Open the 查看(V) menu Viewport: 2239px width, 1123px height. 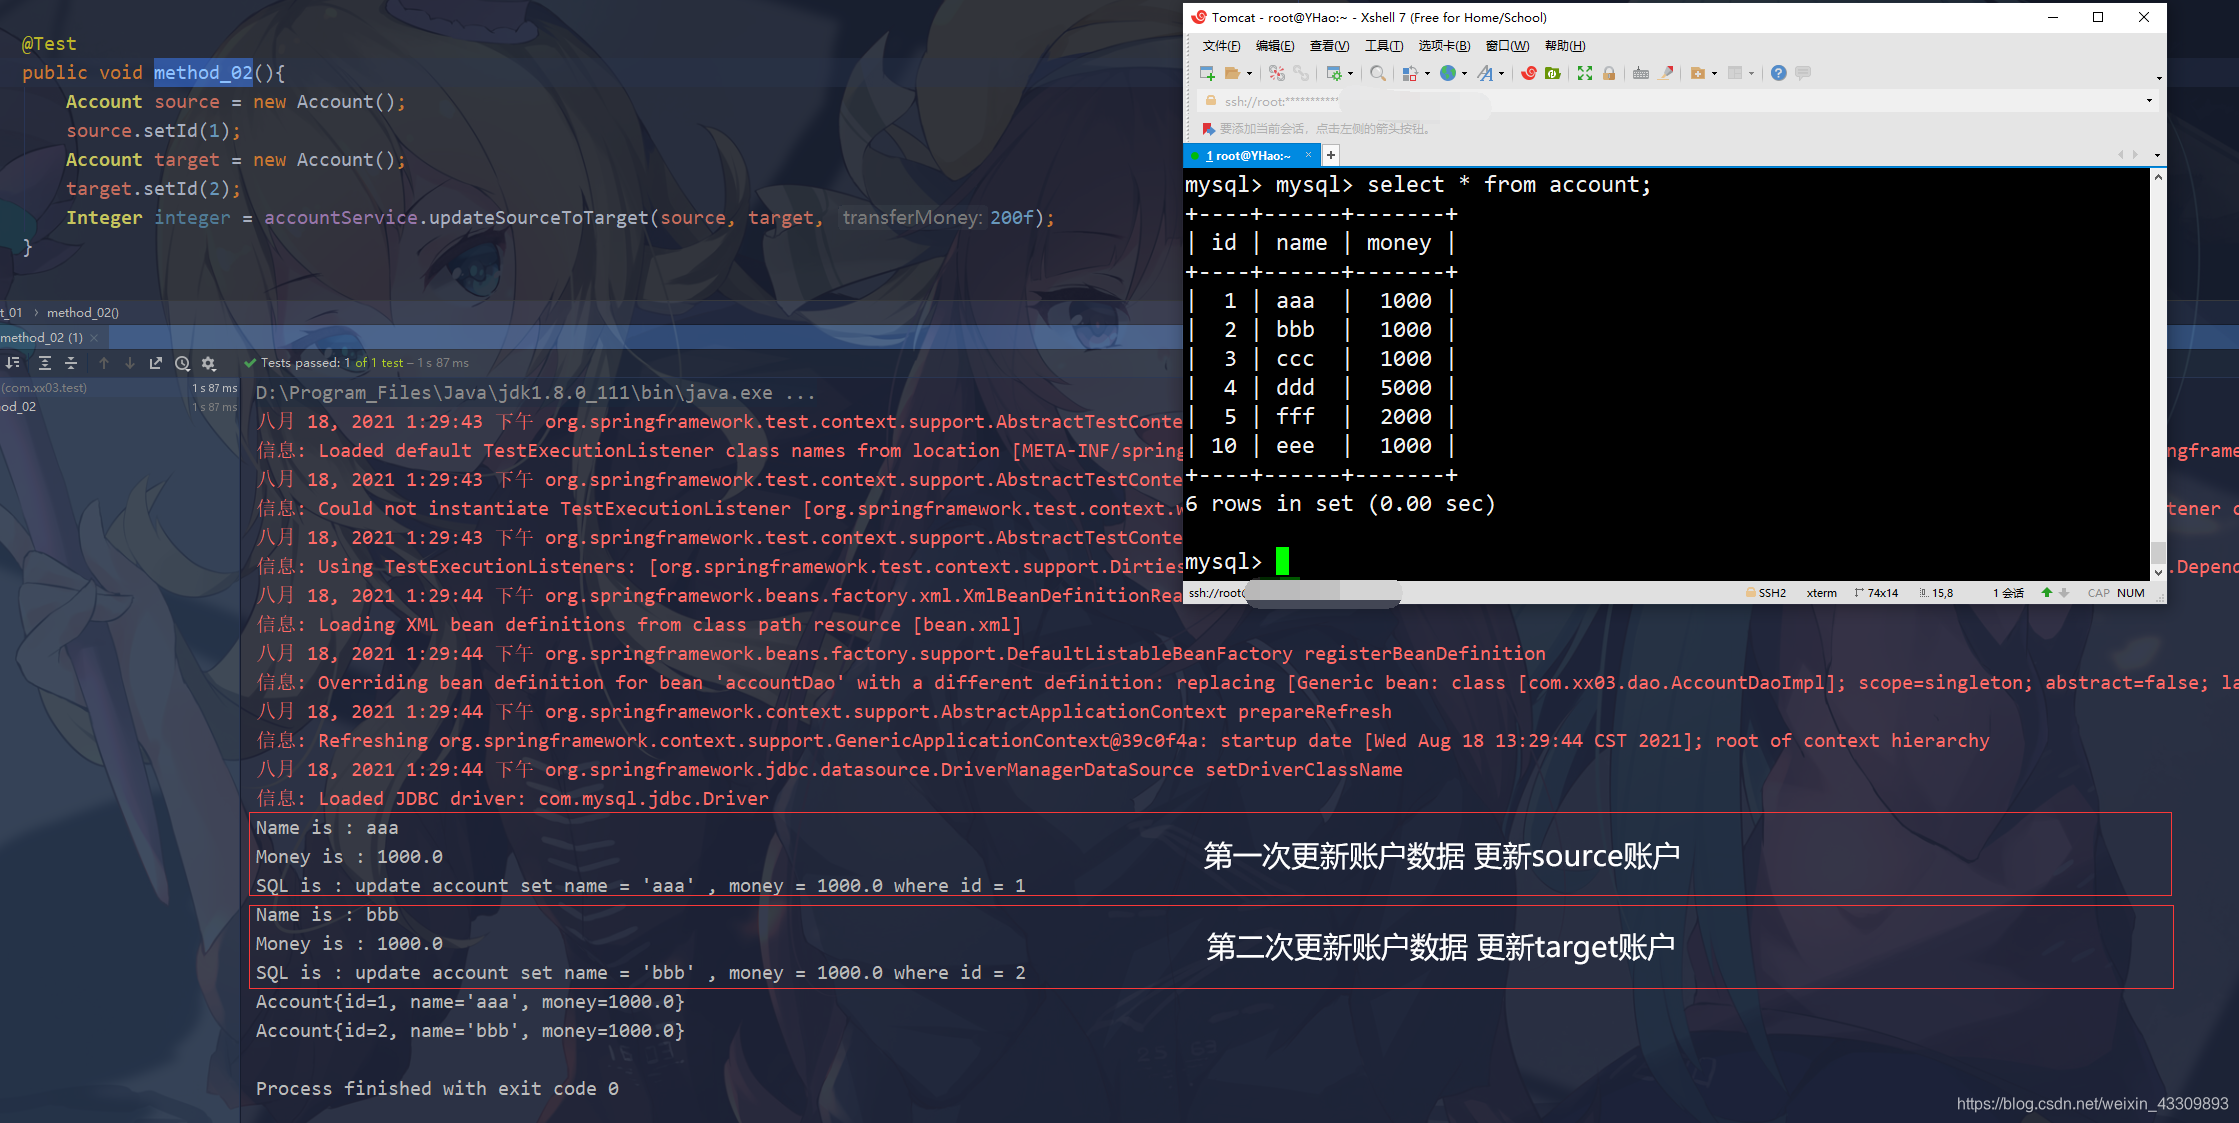1329,46
